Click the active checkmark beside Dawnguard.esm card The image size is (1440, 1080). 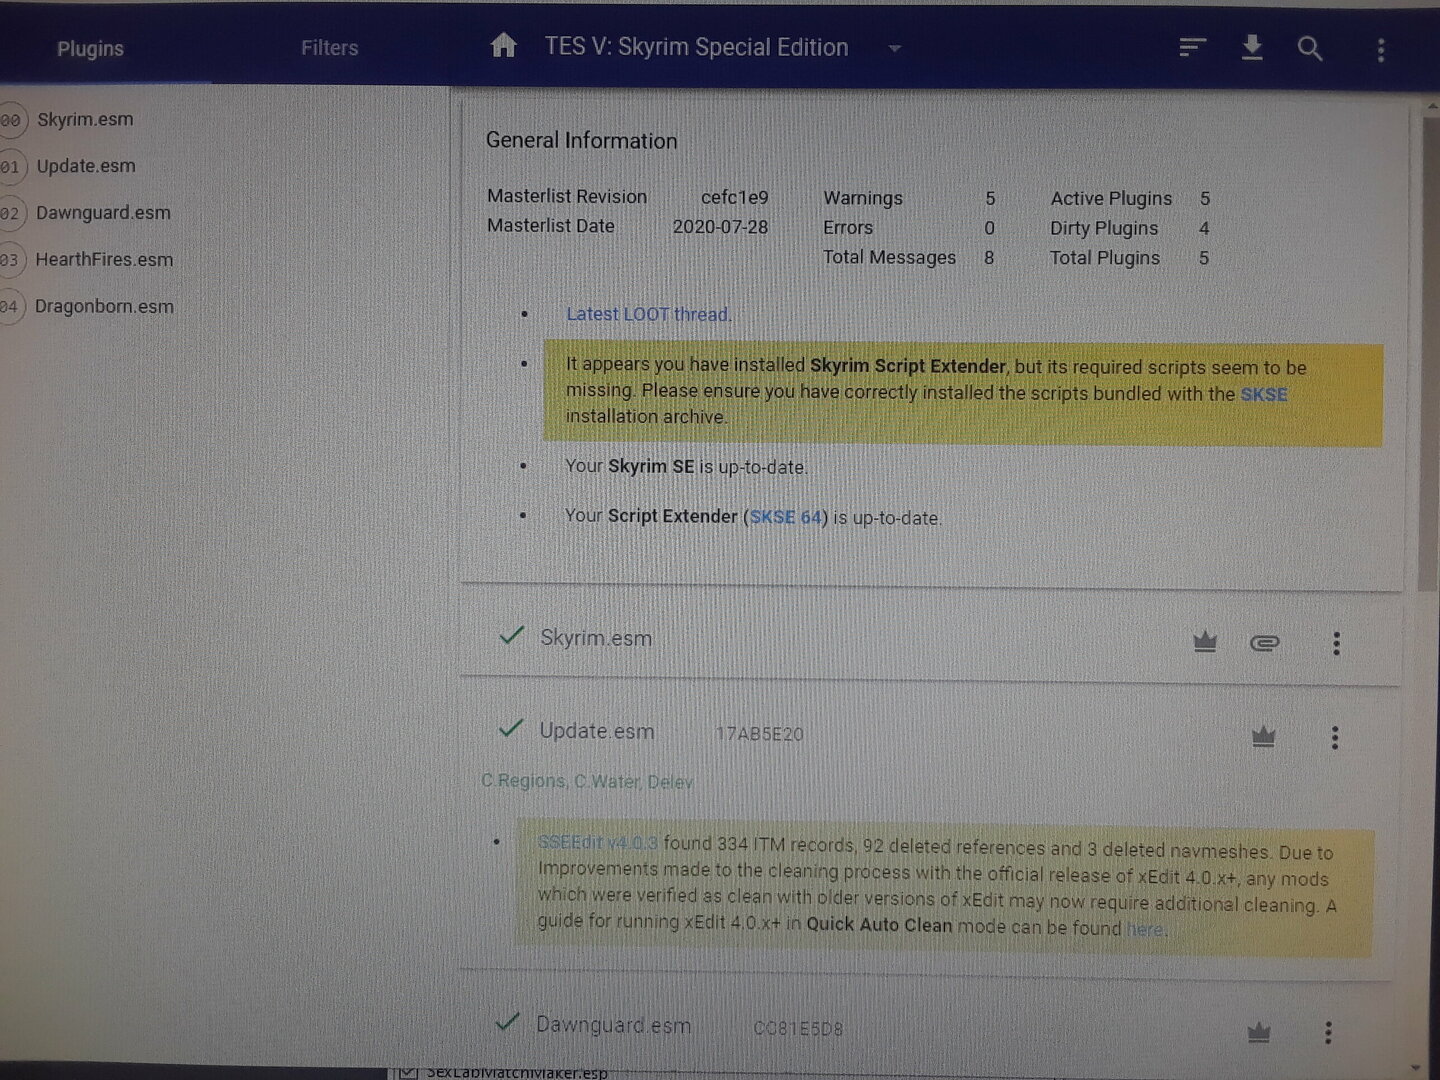(508, 1021)
